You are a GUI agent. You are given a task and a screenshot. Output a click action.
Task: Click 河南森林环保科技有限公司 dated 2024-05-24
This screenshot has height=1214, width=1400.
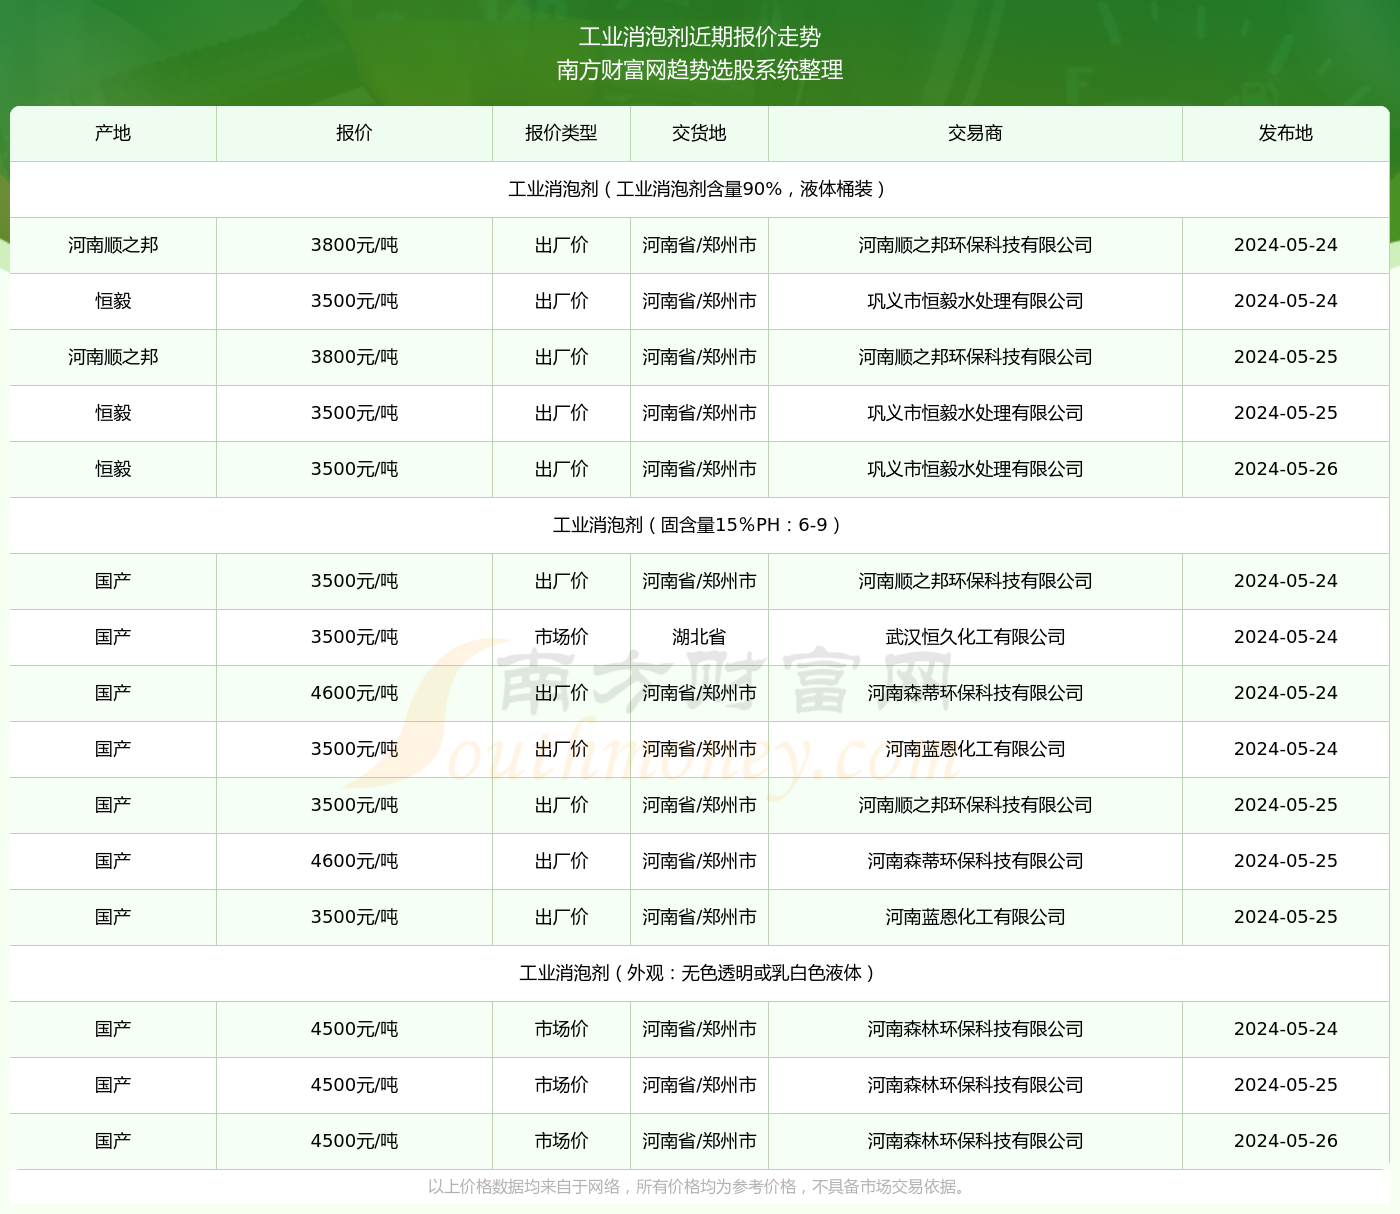coord(975,1029)
